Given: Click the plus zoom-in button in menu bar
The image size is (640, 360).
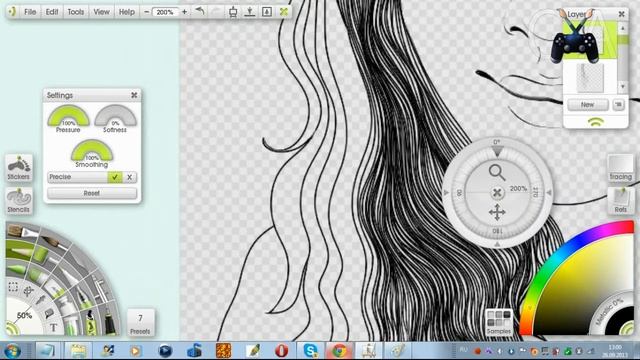Looking at the screenshot, I should pos(184,12).
